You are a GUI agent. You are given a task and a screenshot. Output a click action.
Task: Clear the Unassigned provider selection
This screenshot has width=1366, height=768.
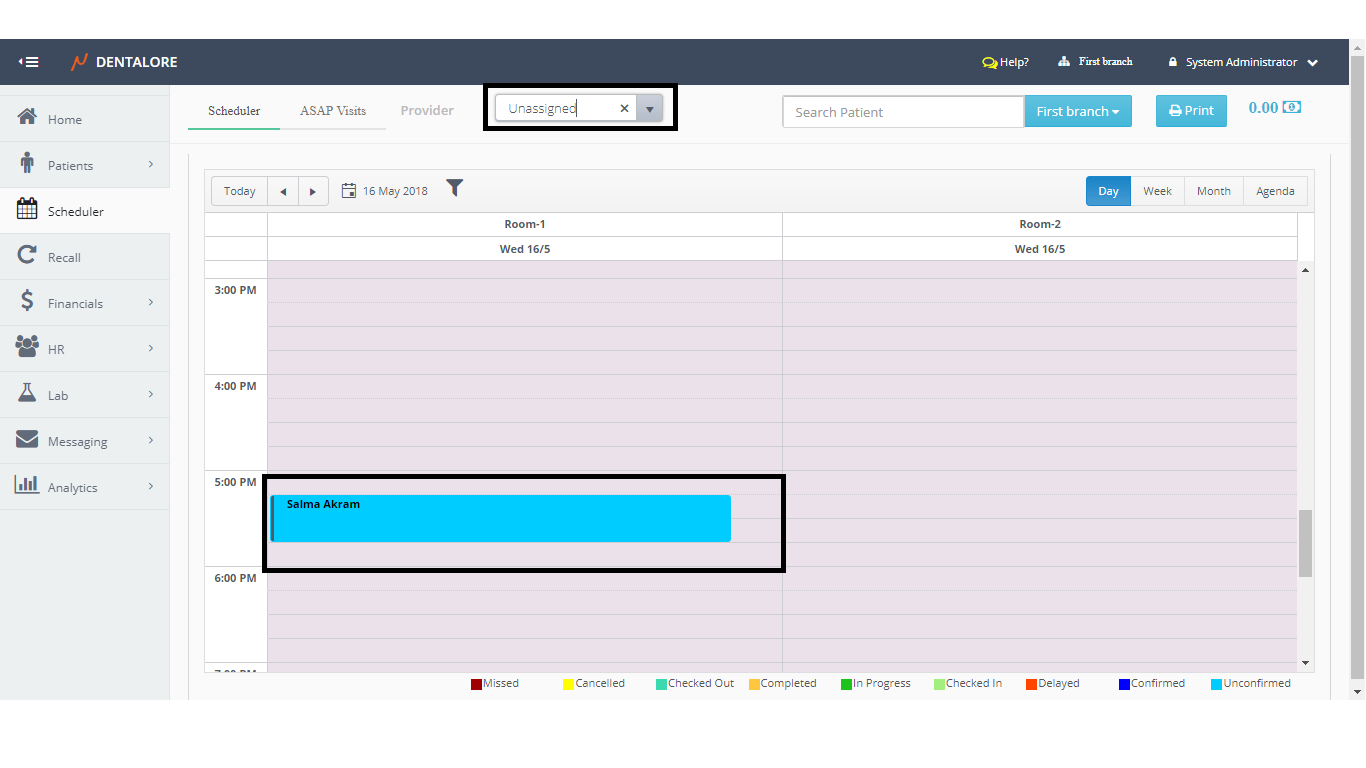(624, 109)
